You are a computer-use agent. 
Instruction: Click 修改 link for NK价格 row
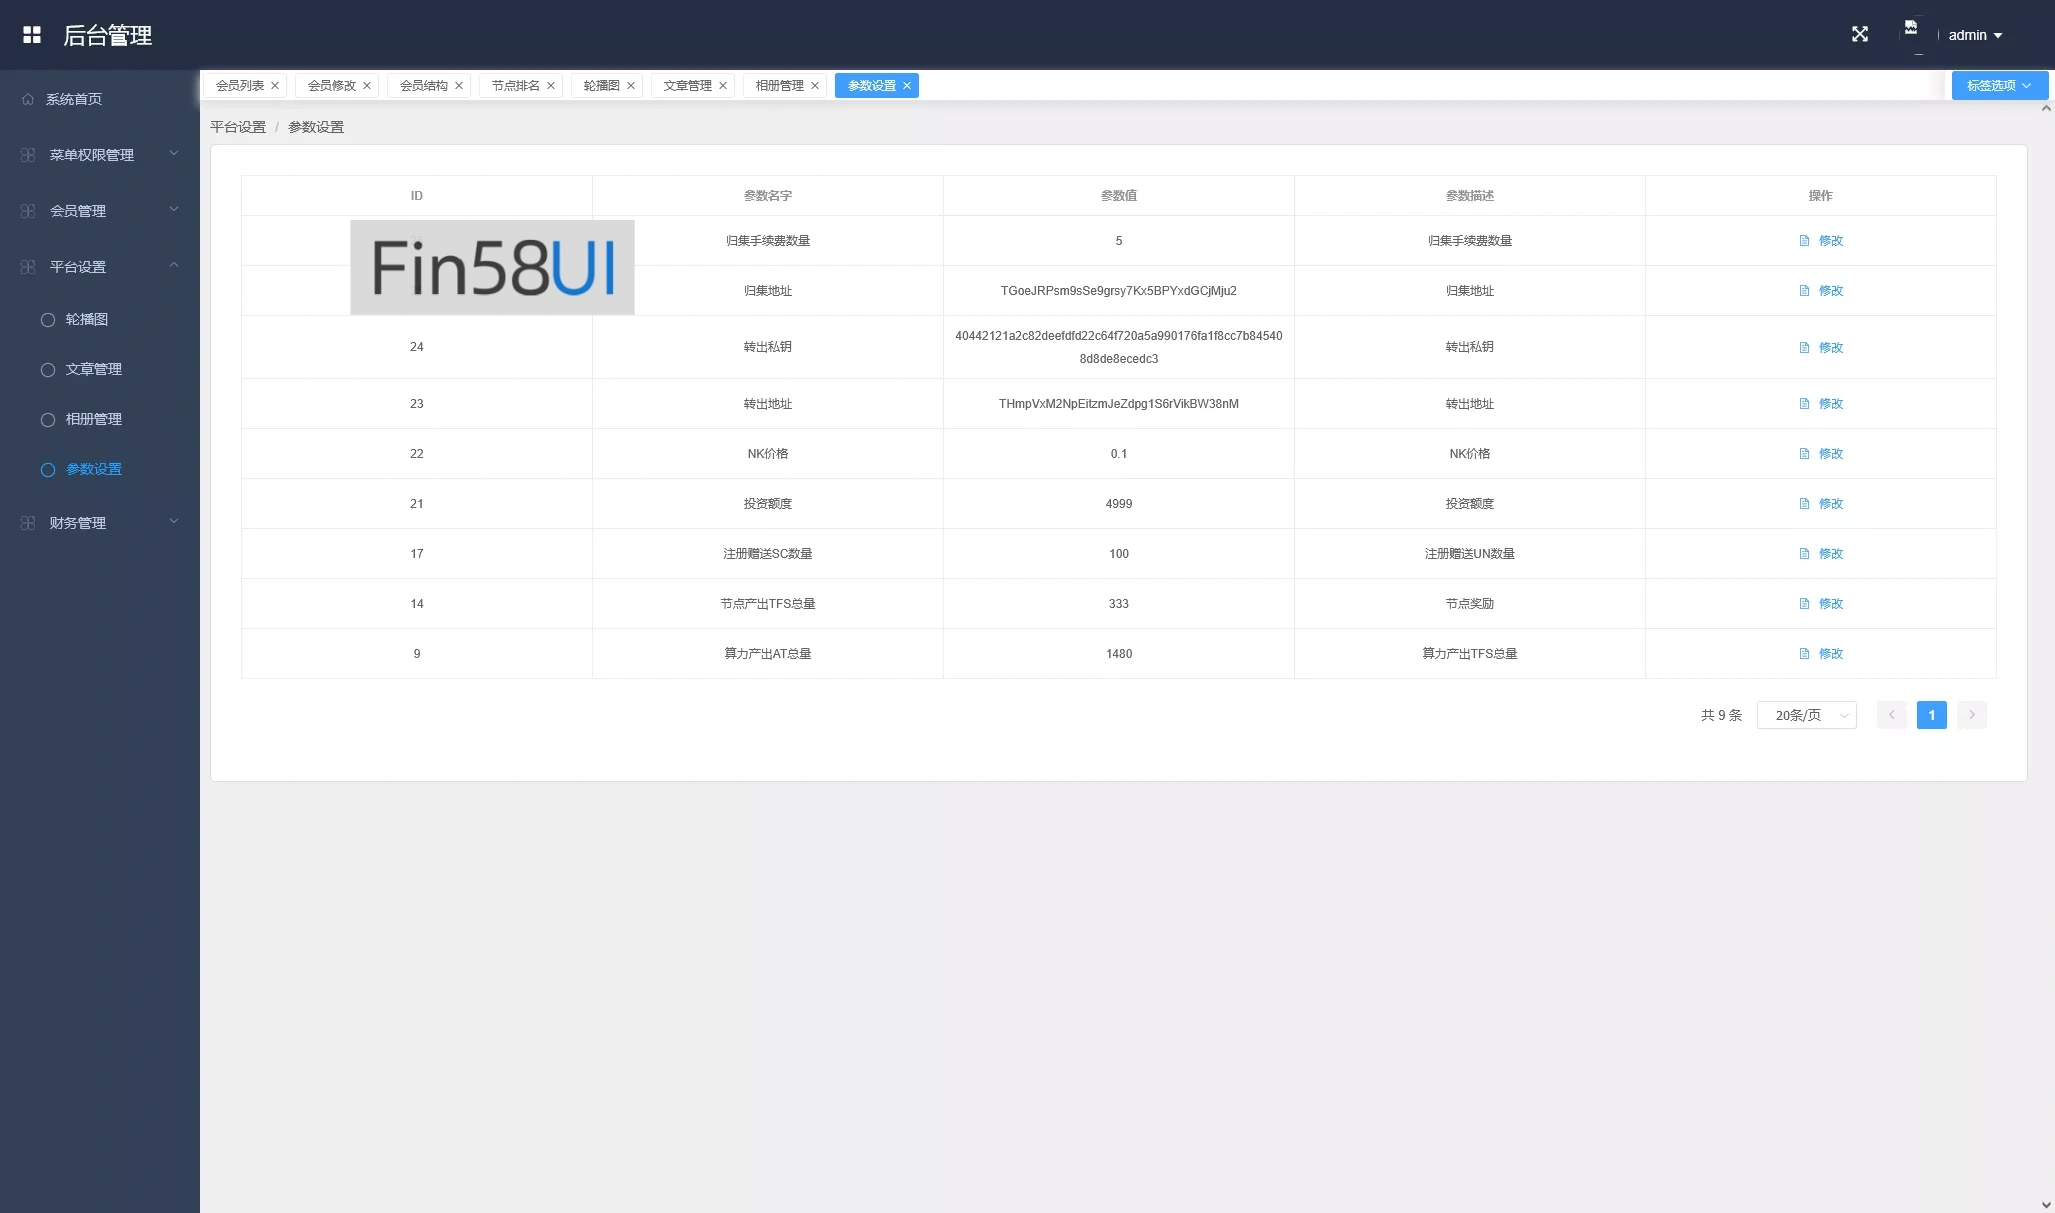point(1830,454)
